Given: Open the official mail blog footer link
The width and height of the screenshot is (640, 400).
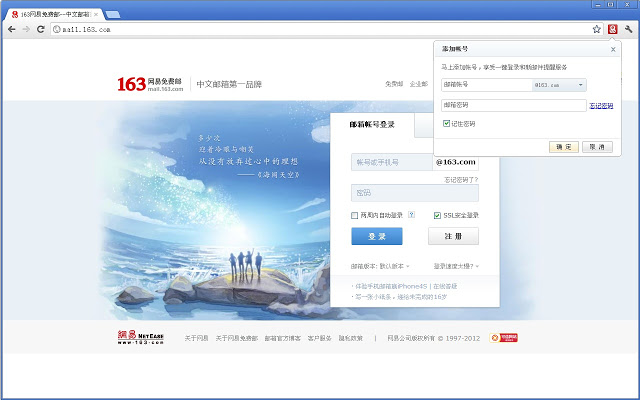Looking at the screenshot, I should (x=282, y=338).
